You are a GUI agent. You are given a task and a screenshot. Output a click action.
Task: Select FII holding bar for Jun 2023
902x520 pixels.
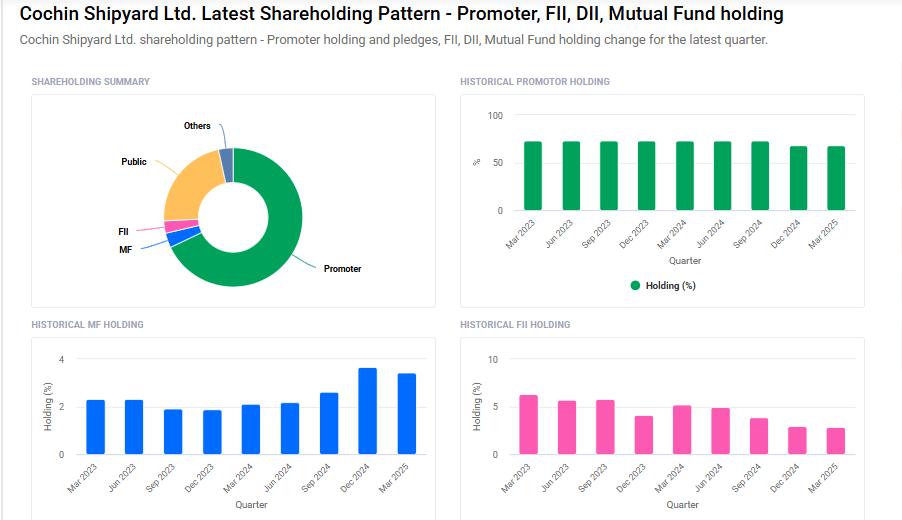tap(567, 427)
